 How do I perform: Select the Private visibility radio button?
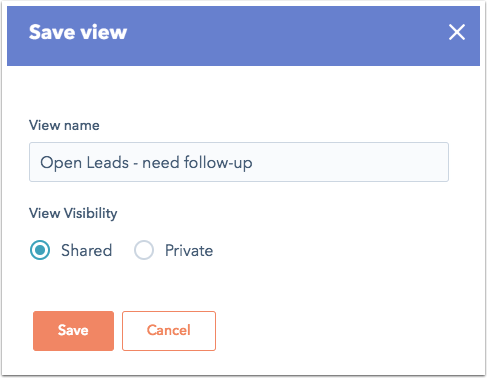pos(144,250)
